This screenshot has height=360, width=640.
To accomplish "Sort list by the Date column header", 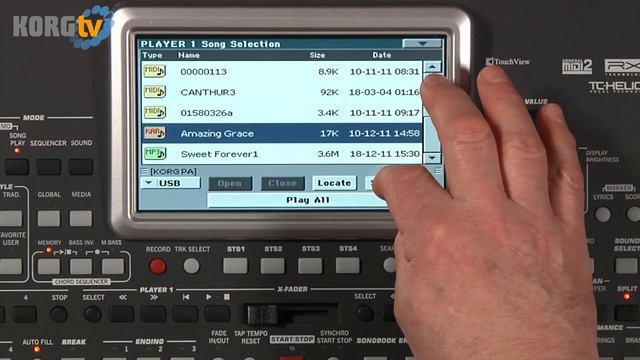I will pos(382,55).
